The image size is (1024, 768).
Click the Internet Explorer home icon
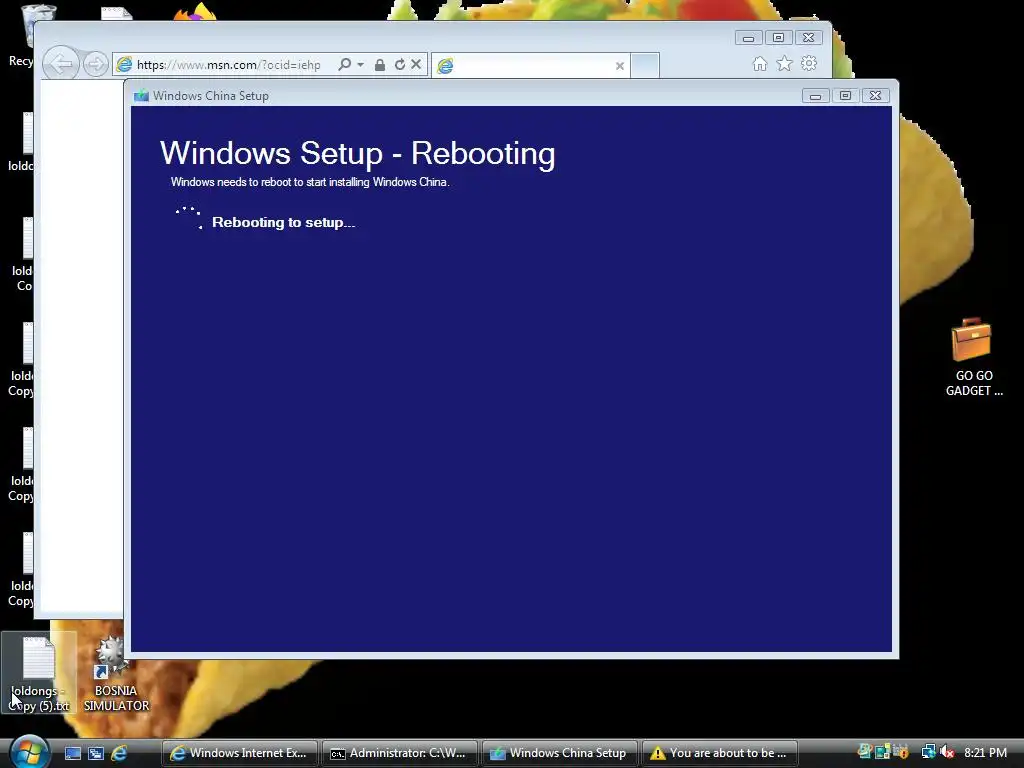(760, 63)
